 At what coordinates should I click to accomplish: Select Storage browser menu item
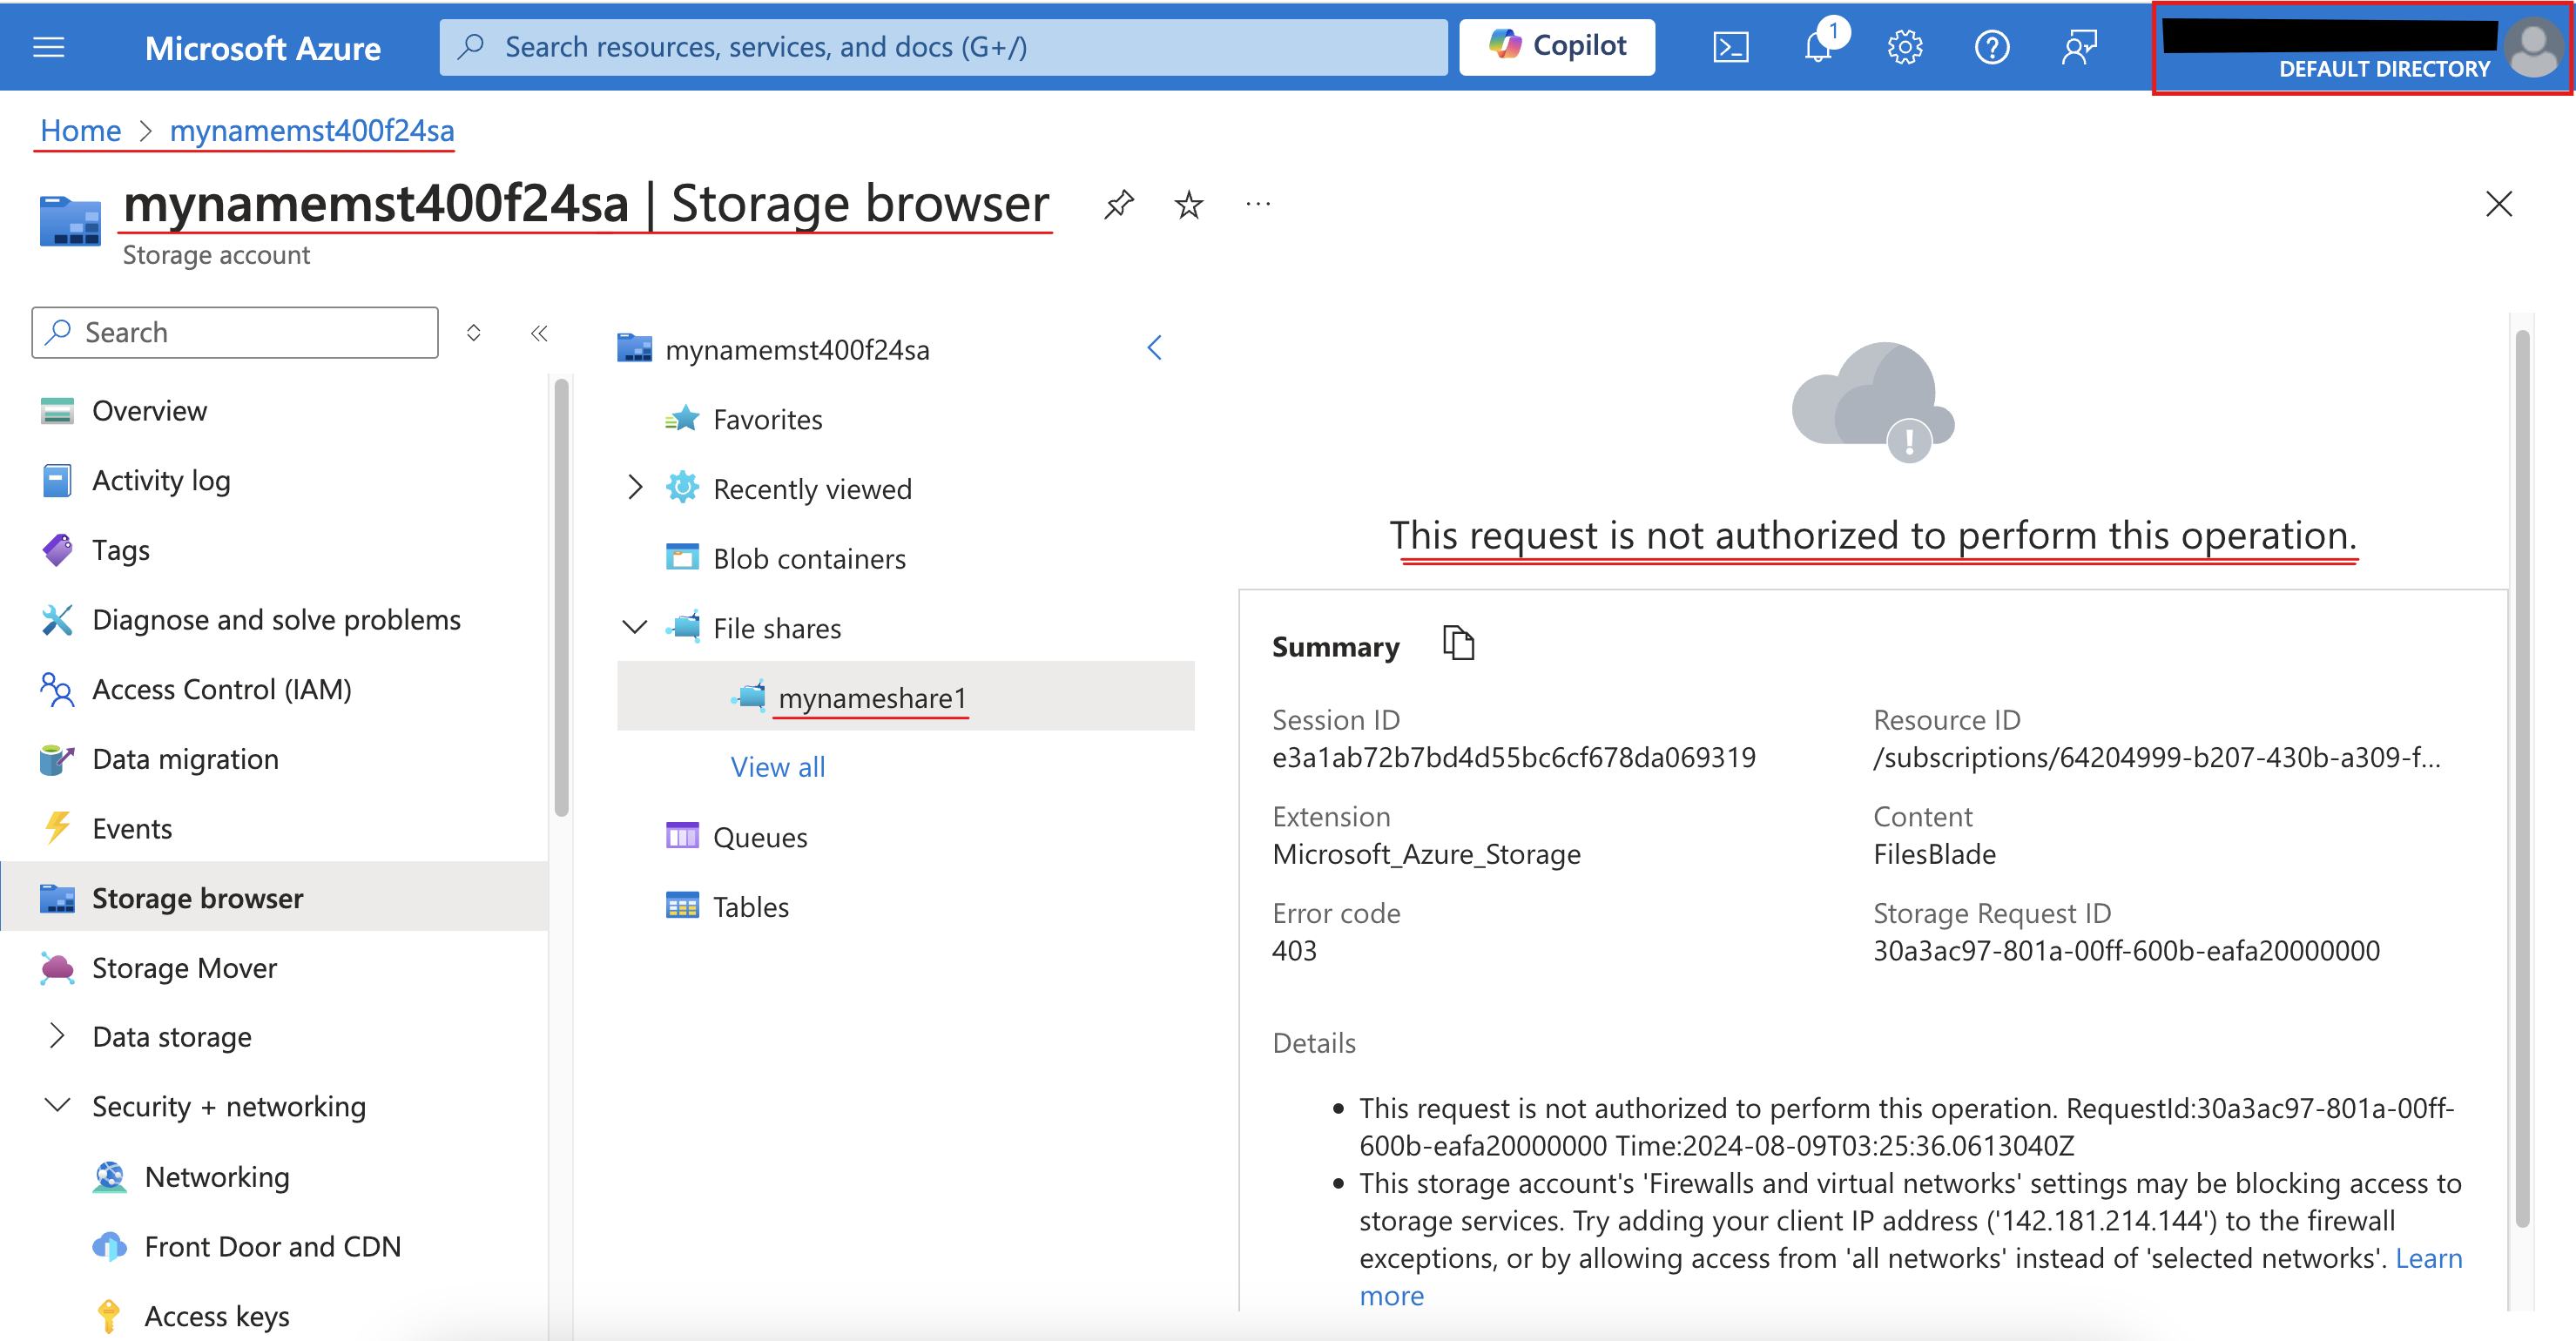coord(274,898)
